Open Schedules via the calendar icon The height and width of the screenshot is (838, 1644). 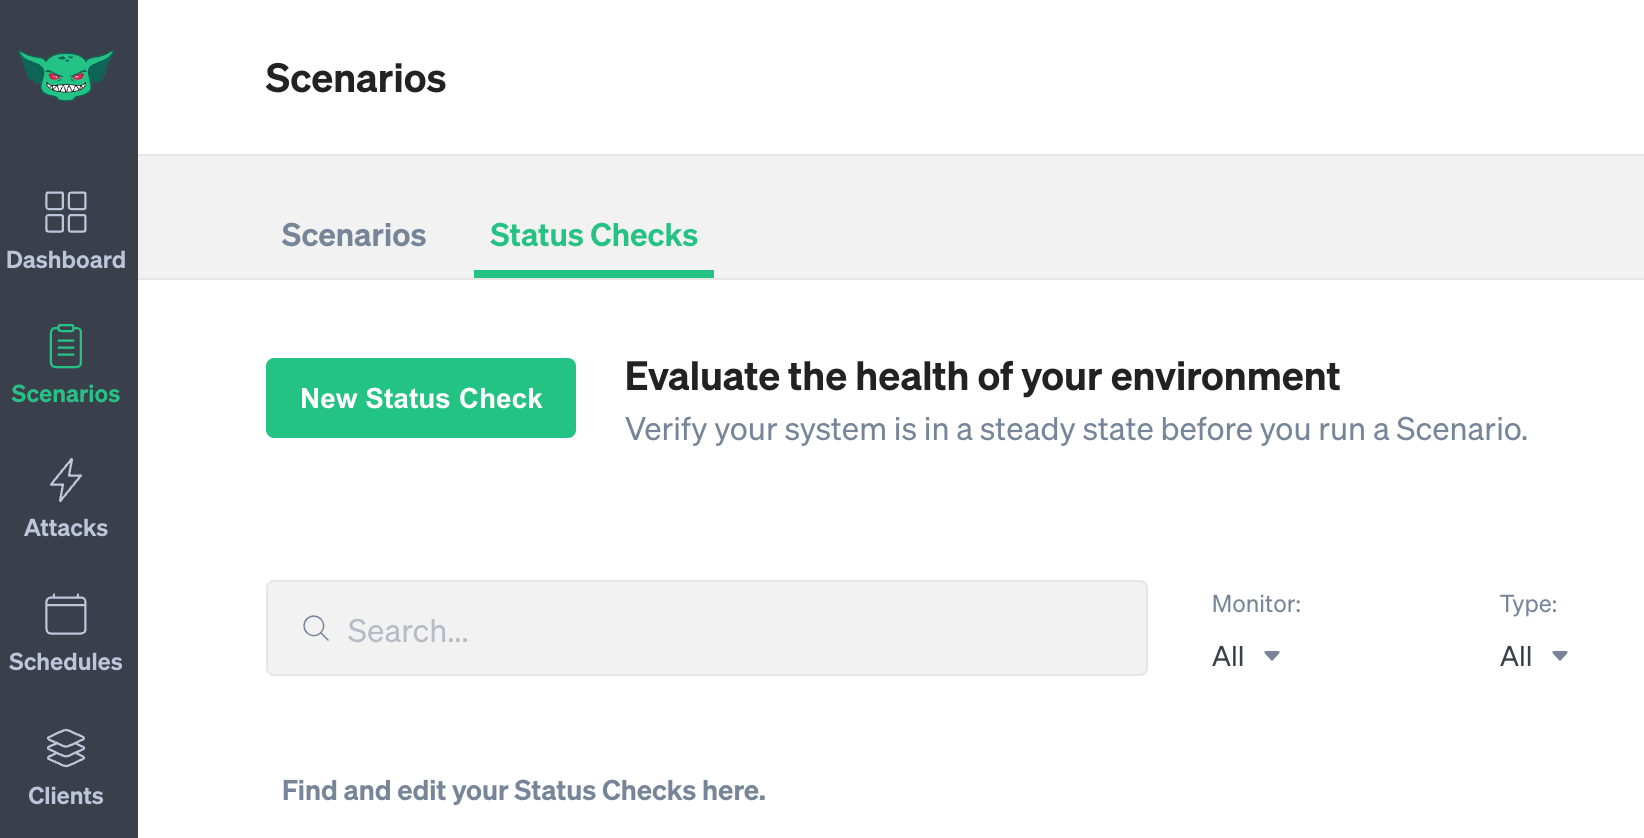click(66, 613)
